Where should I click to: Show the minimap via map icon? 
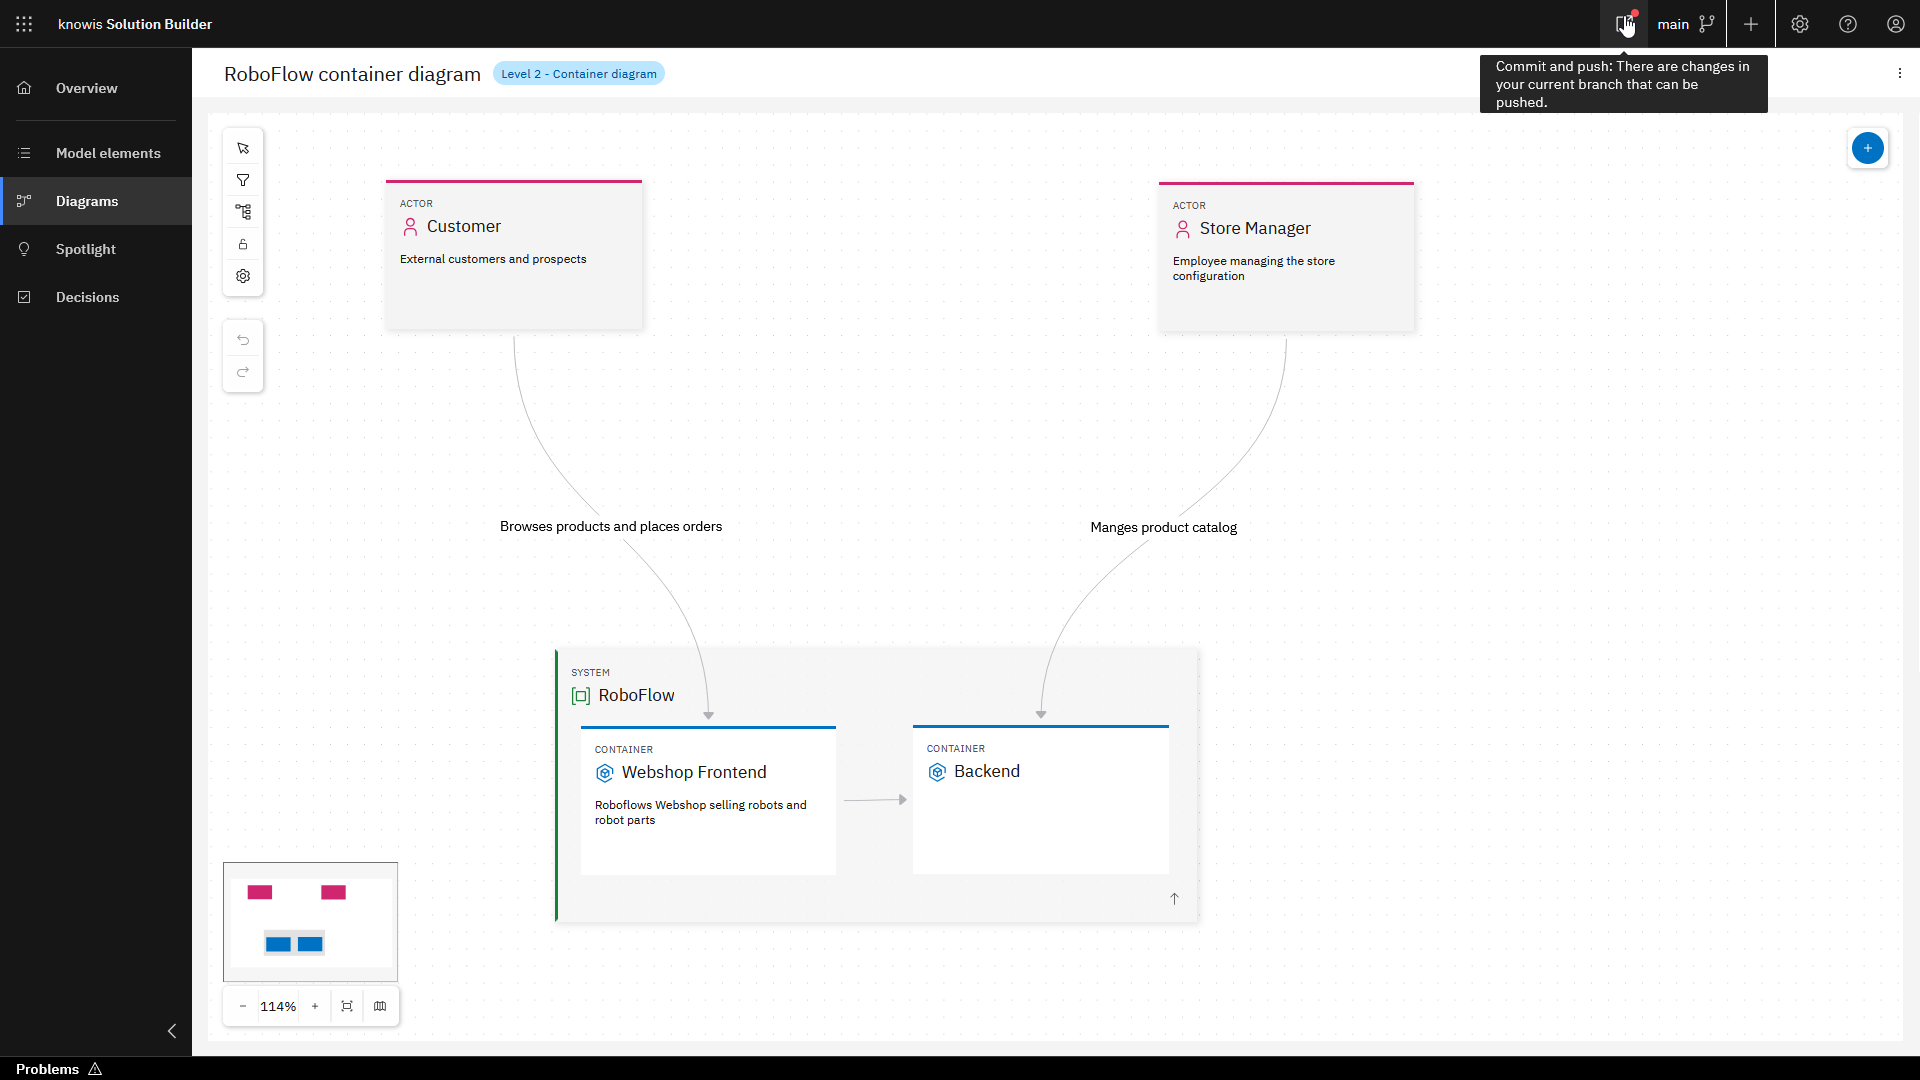(379, 1006)
